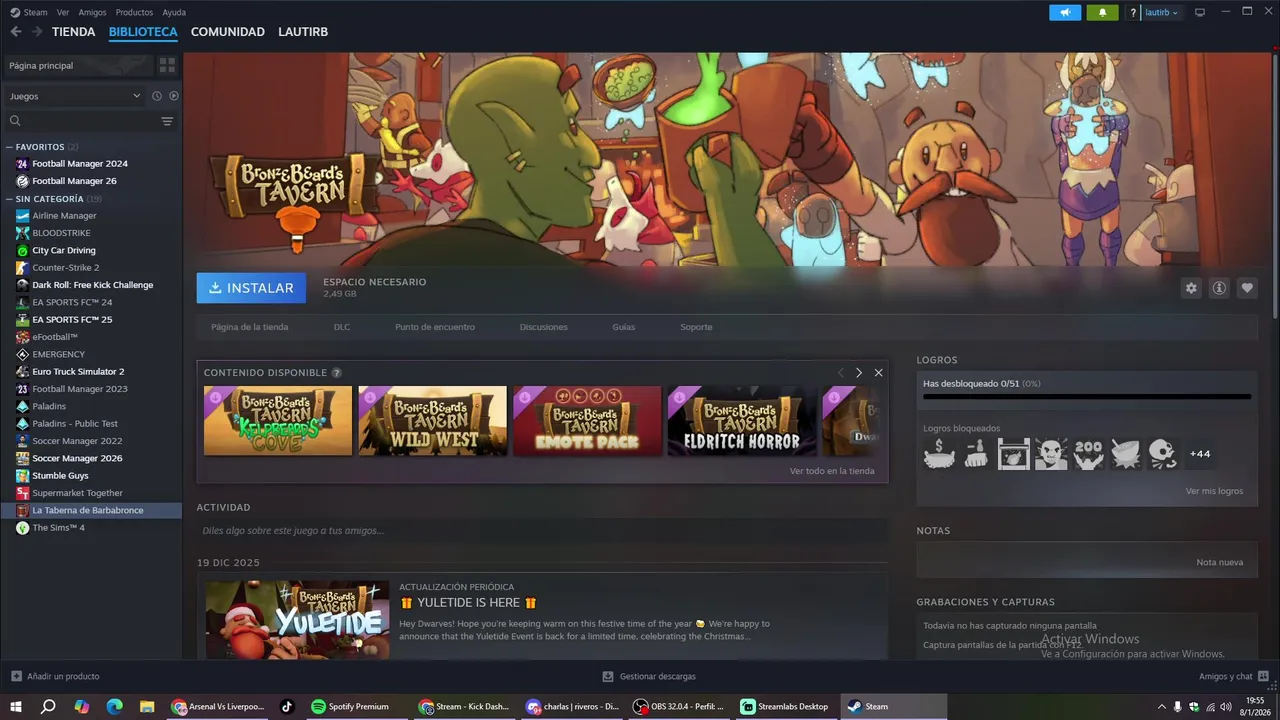Viewport: 1280px width, 720px height.
Task: Open the Discusiones link
Action: pos(544,327)
